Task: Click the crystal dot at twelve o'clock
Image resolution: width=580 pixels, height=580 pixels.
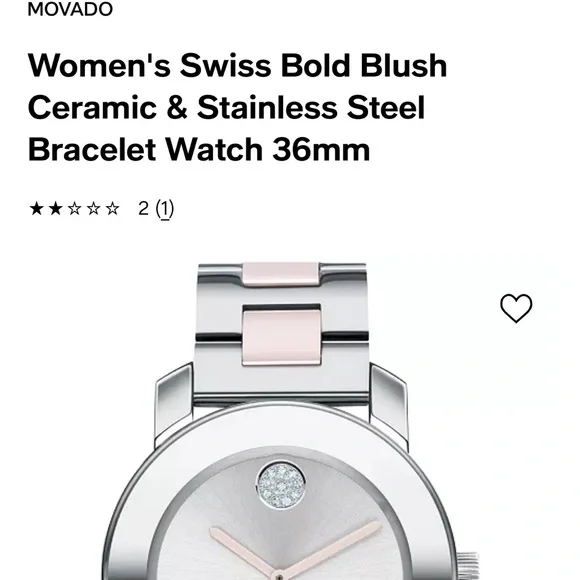Action: 281,485
